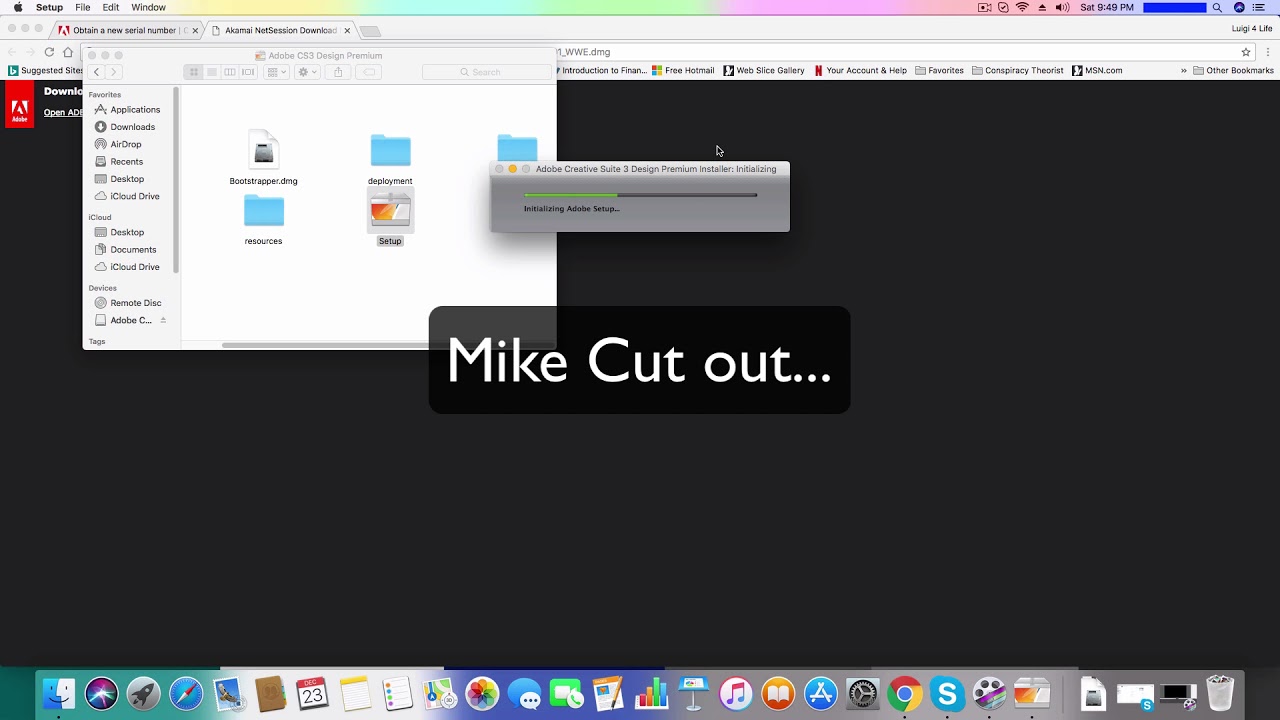Click the Finder share button
1280x720 pixels.
(x=338, y=72)
